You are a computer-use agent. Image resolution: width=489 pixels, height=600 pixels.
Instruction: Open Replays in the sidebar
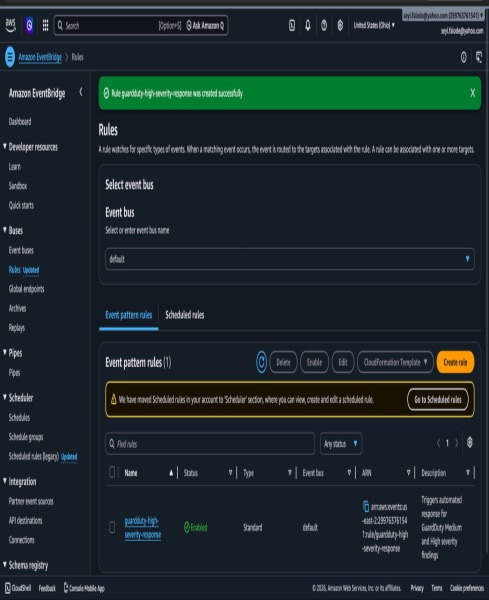(16, 328)
